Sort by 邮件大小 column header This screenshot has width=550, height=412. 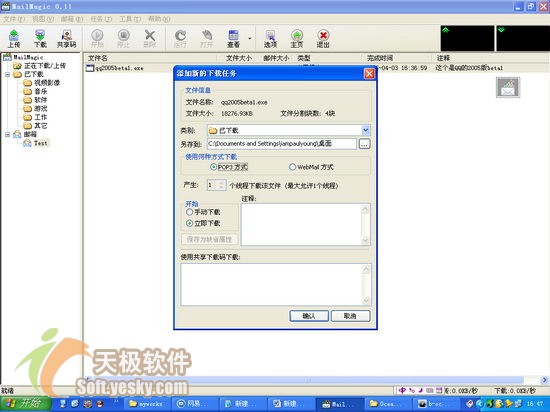coord(276,58)
